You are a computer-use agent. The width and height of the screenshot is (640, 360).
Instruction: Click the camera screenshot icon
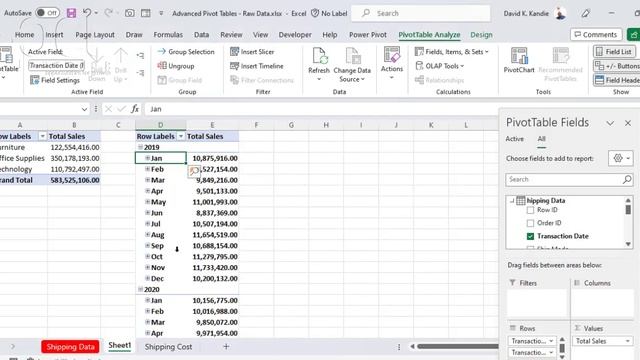[x=129, y=13]
